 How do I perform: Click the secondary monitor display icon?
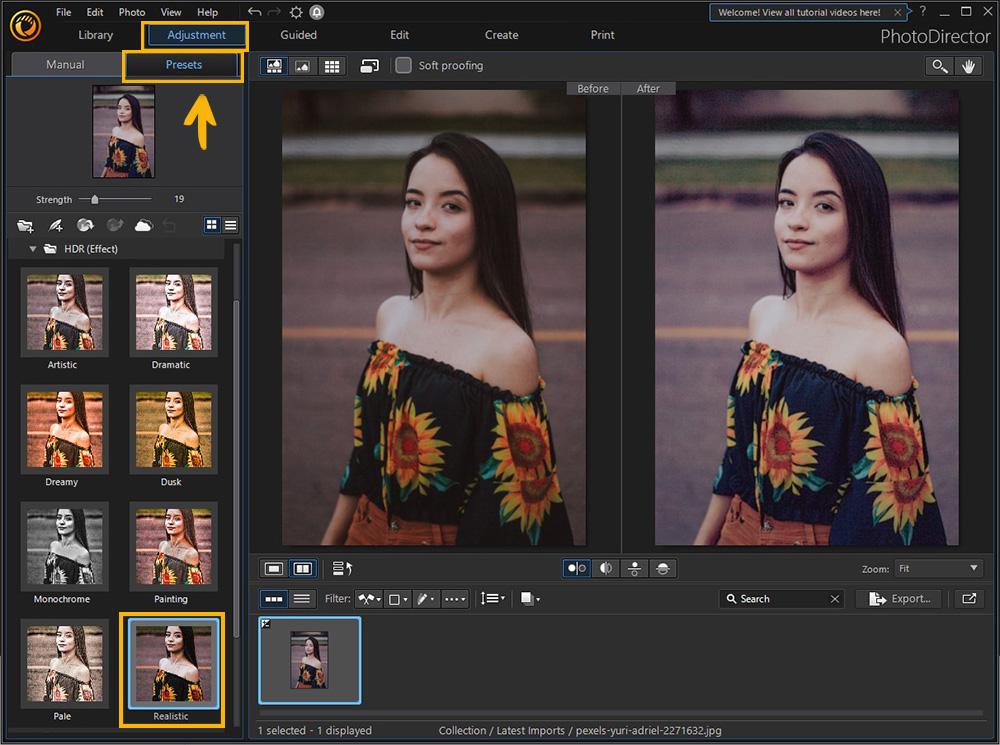[x=369, y=66]
